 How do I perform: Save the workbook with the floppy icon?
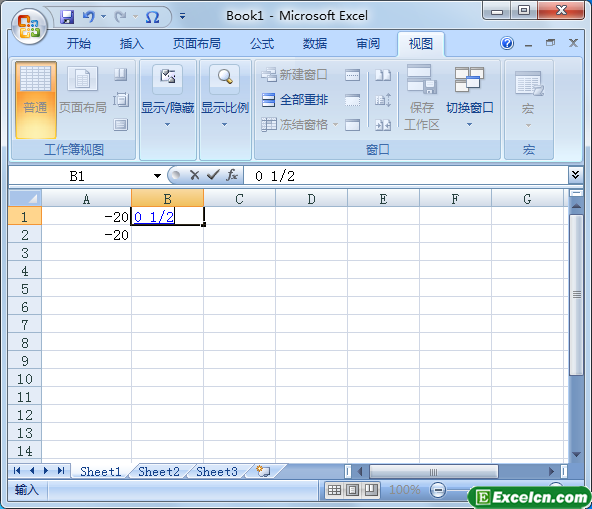click(x=67, y=17)
